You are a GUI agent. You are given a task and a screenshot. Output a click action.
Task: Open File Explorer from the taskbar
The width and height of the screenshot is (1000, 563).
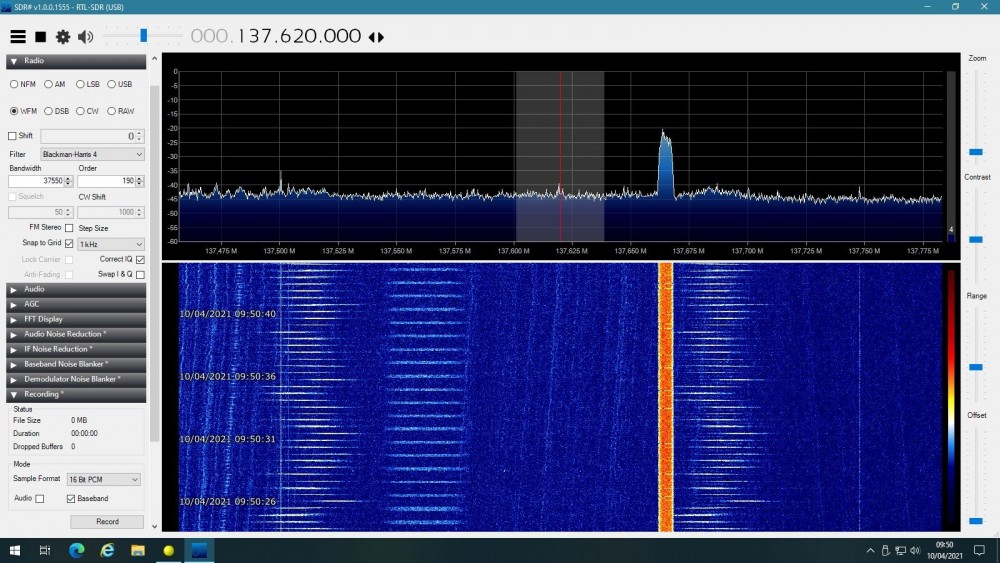point(138,550)
